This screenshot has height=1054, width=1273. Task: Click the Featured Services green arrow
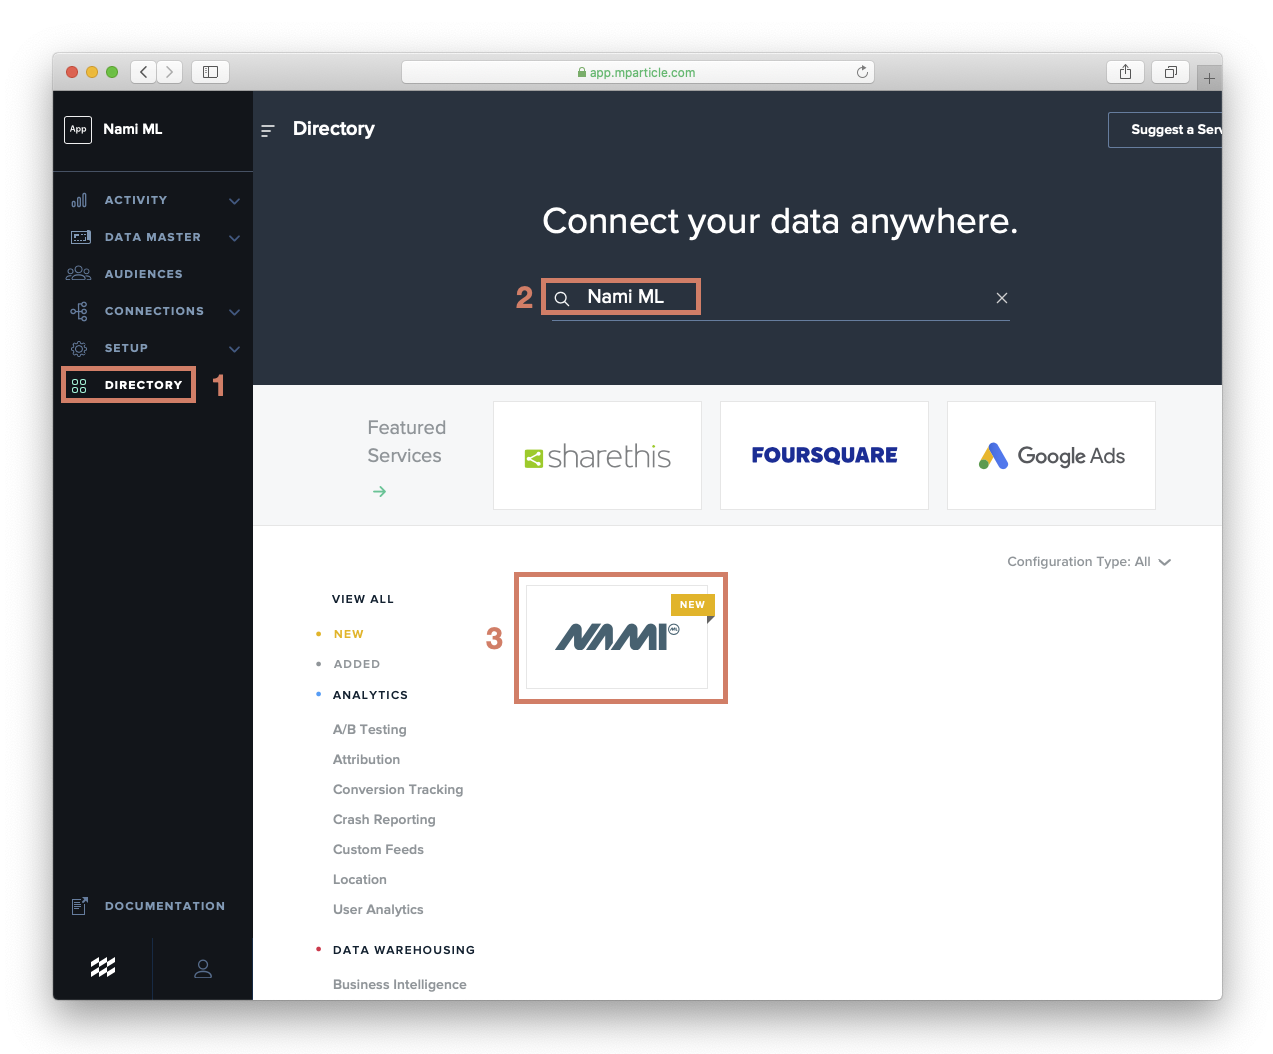[379, 491]
